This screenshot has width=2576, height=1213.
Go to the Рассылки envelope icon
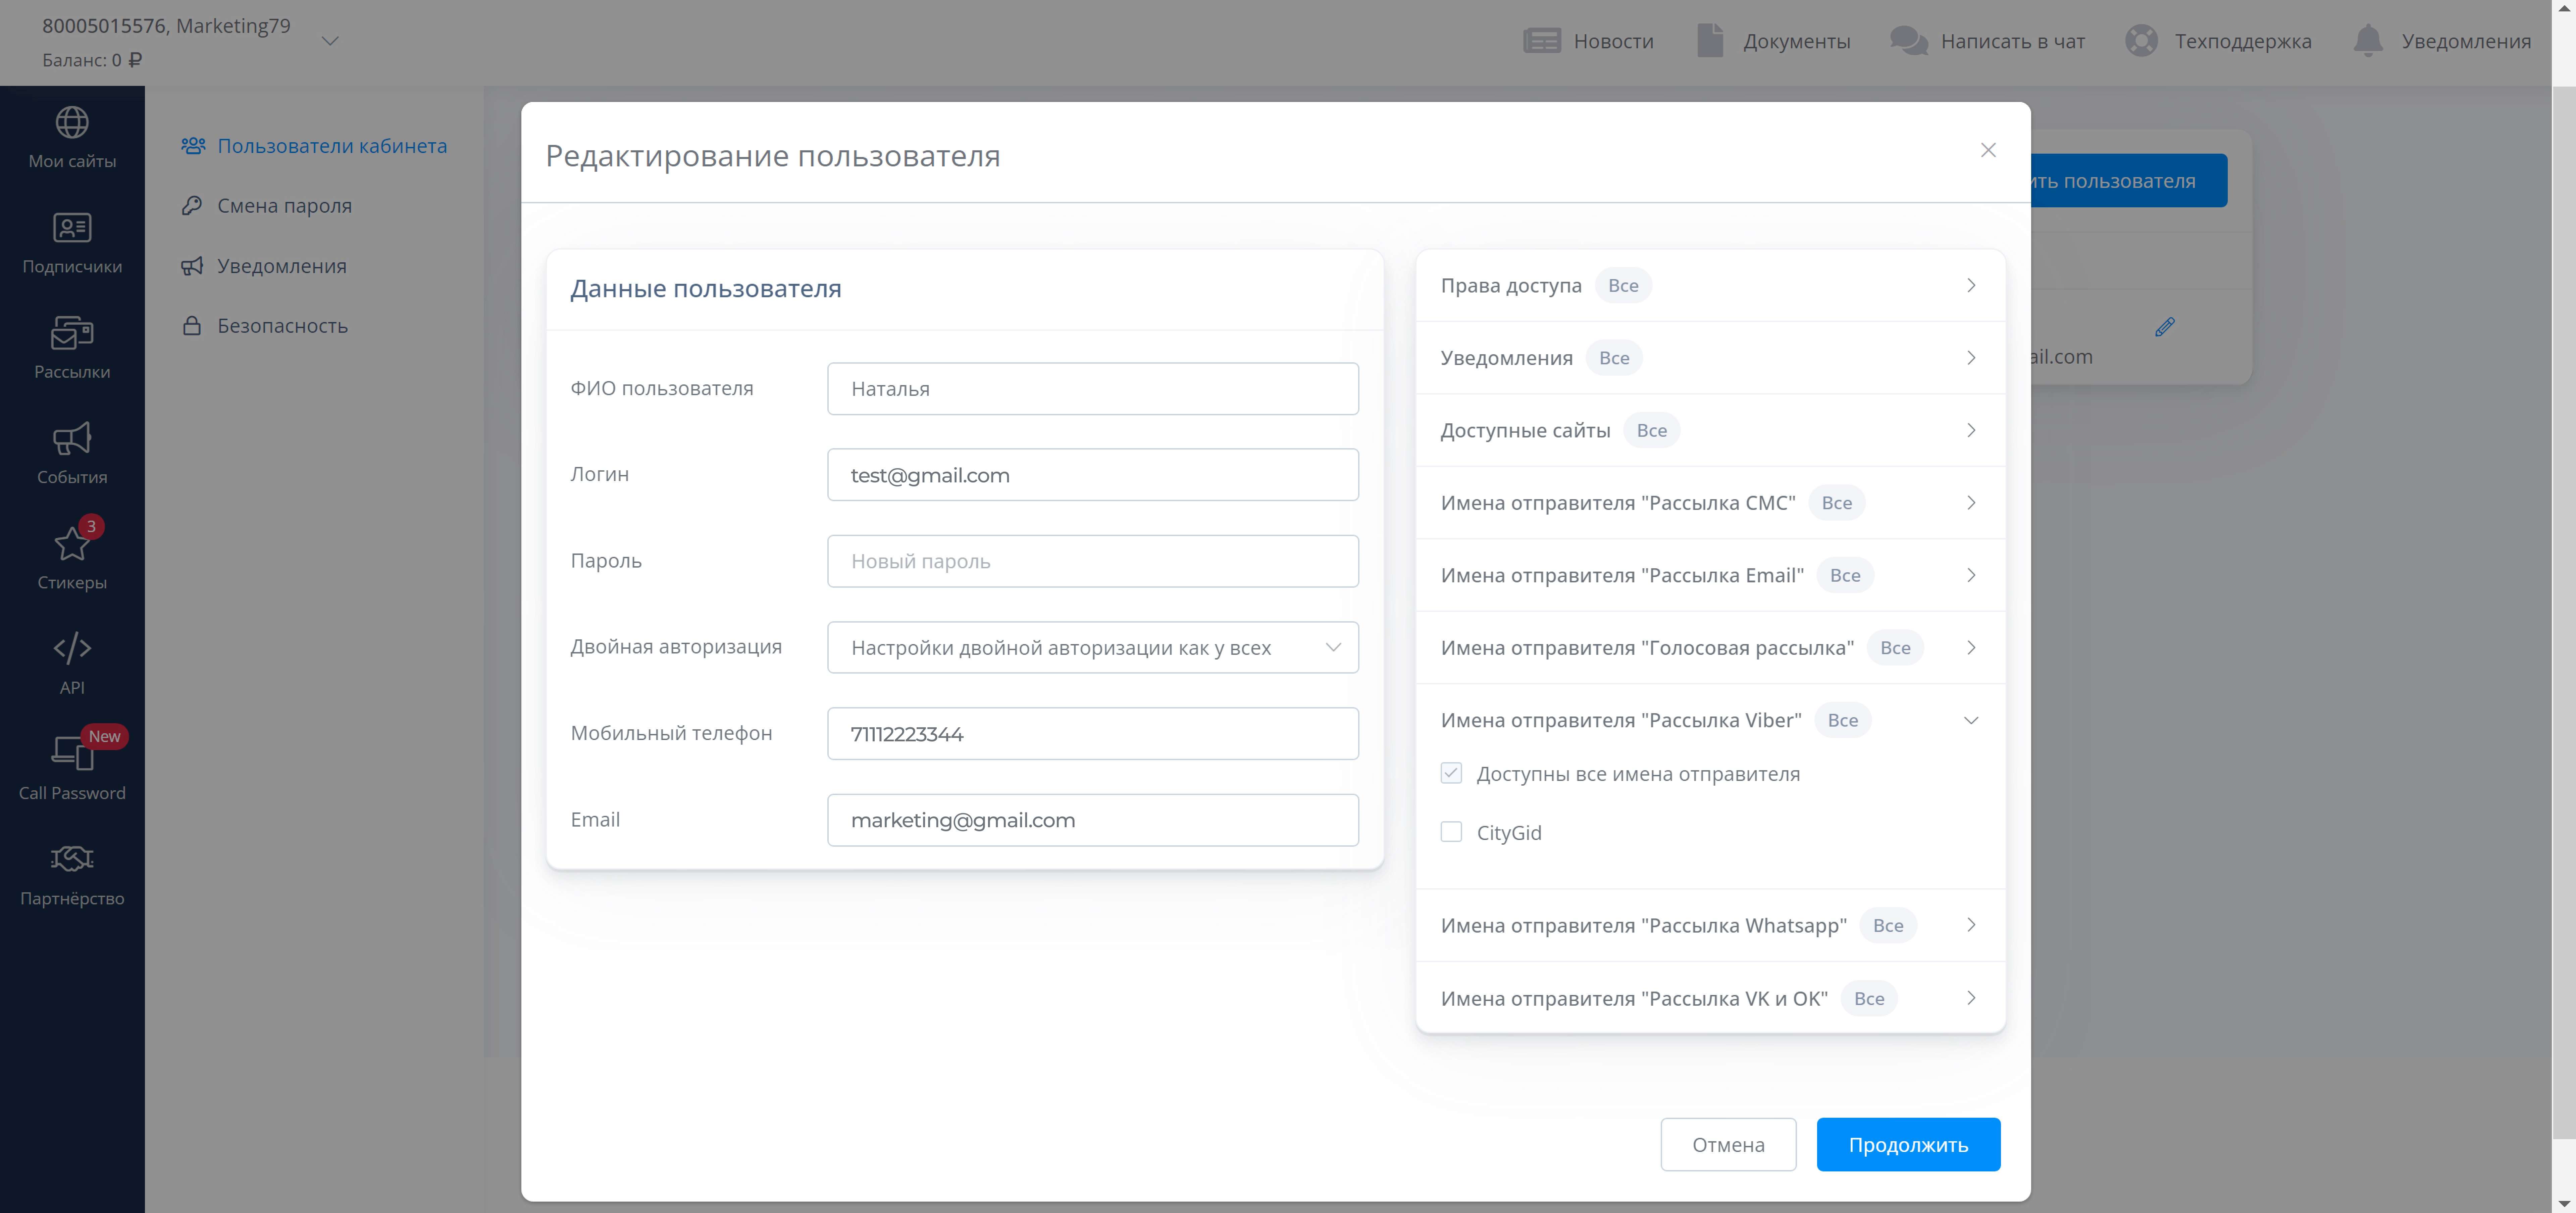(x=72, y=333)
